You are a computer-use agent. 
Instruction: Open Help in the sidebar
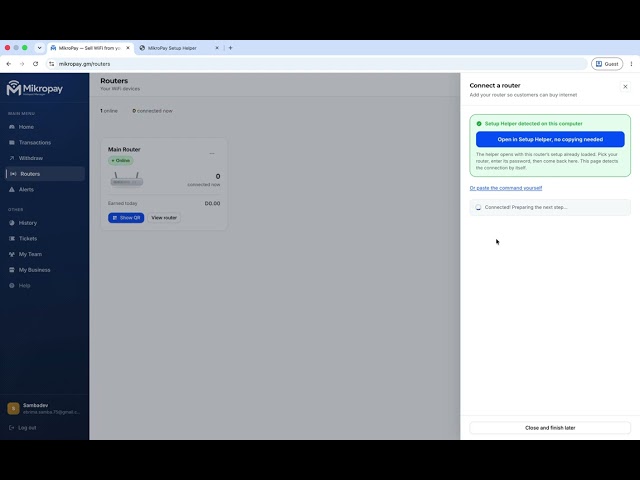24,285
